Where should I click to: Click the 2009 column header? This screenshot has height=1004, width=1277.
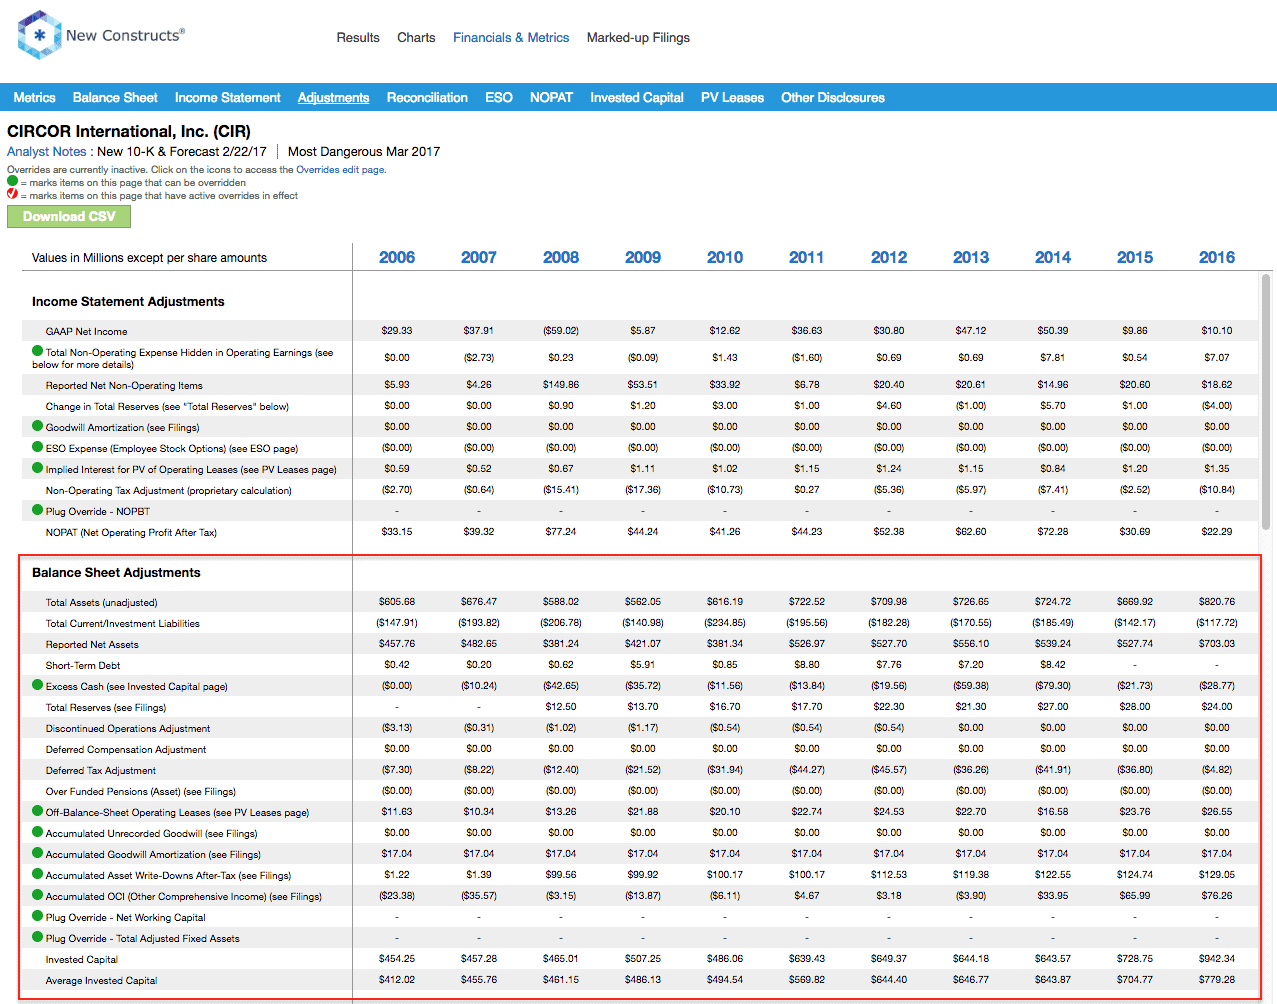click(643, 257)
